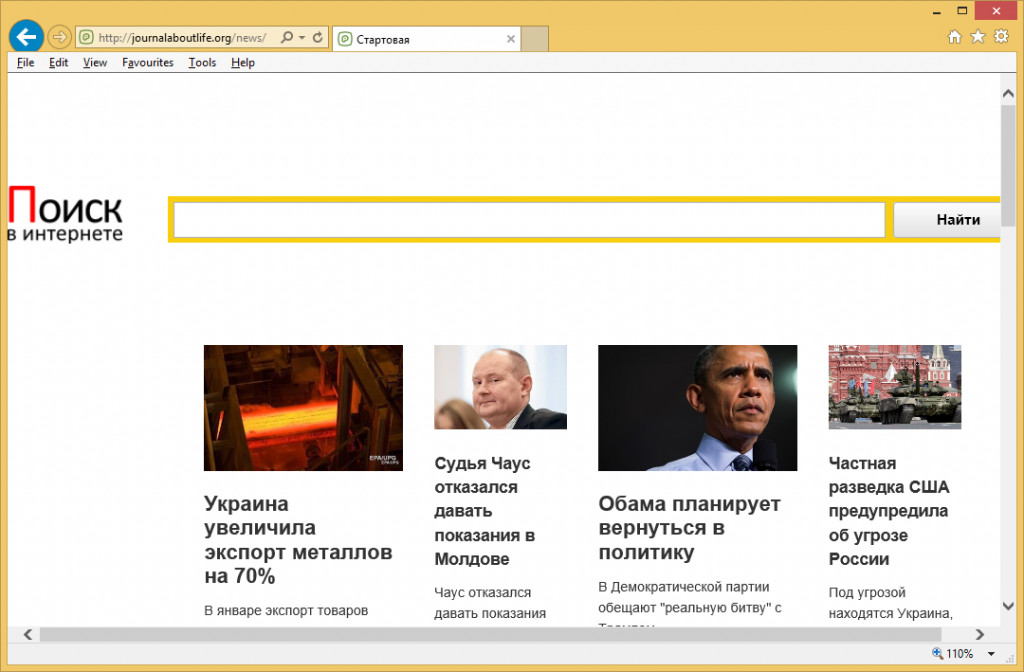Click the browser Back arrow button
Image resolution: width=1024 pixels, height=672 pixels.
pyautogui.click(x=25, y=38)
